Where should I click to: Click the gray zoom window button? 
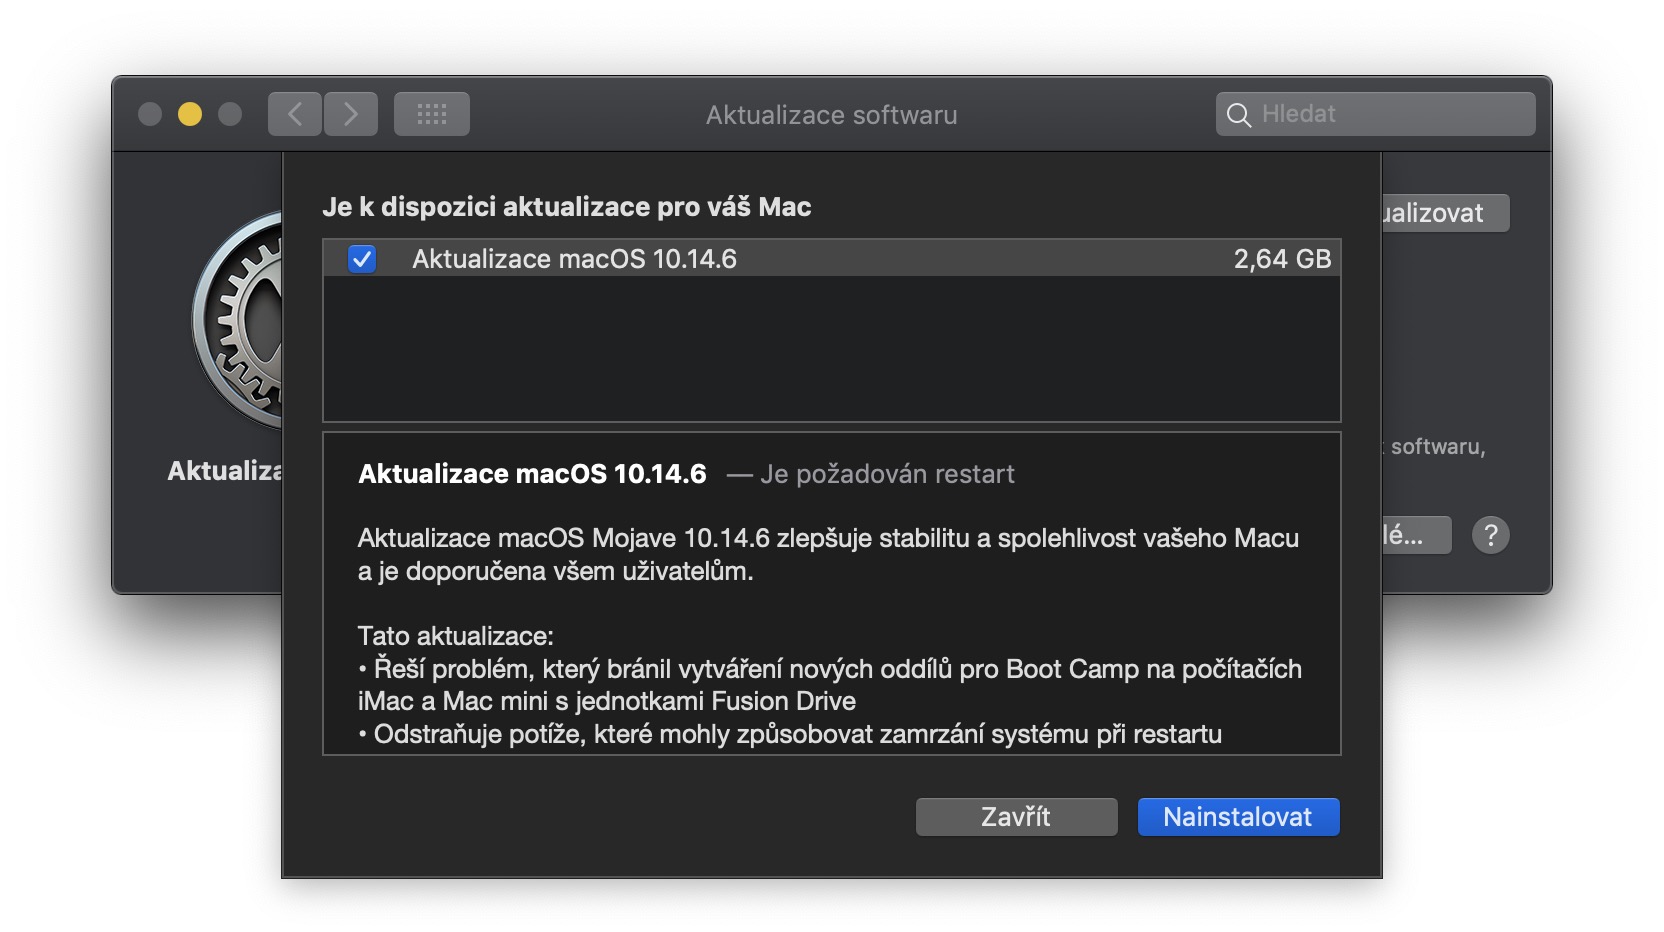[230, 114]
